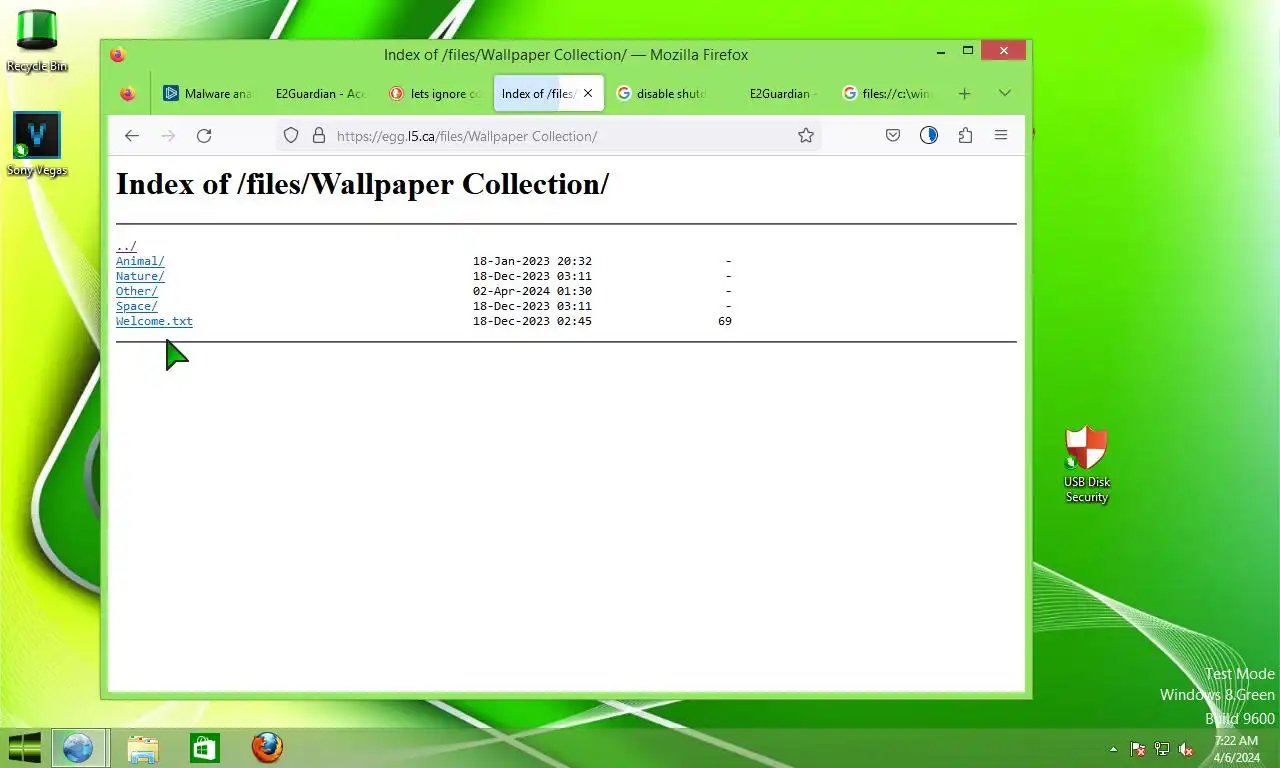The height and width of the screenshot is (768, 1280).
Task: Open the Action Center flag icon
Action: (1137, 749)
